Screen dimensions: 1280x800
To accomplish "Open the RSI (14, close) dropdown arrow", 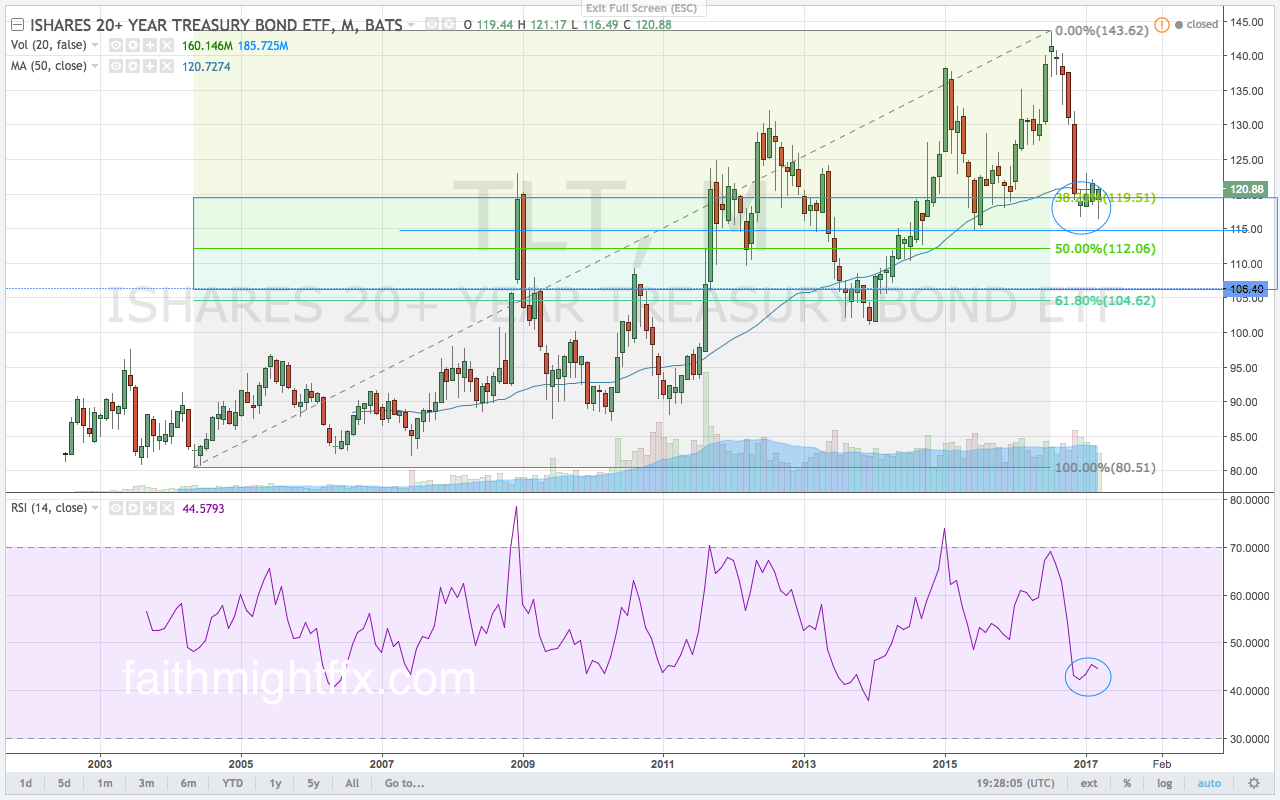I will click(95, 508).
